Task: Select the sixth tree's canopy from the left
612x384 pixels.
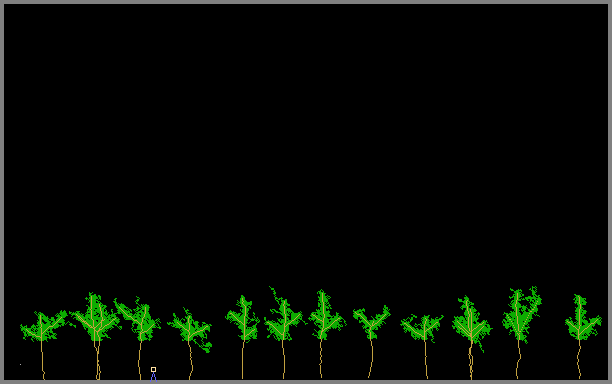Action: 284,315
